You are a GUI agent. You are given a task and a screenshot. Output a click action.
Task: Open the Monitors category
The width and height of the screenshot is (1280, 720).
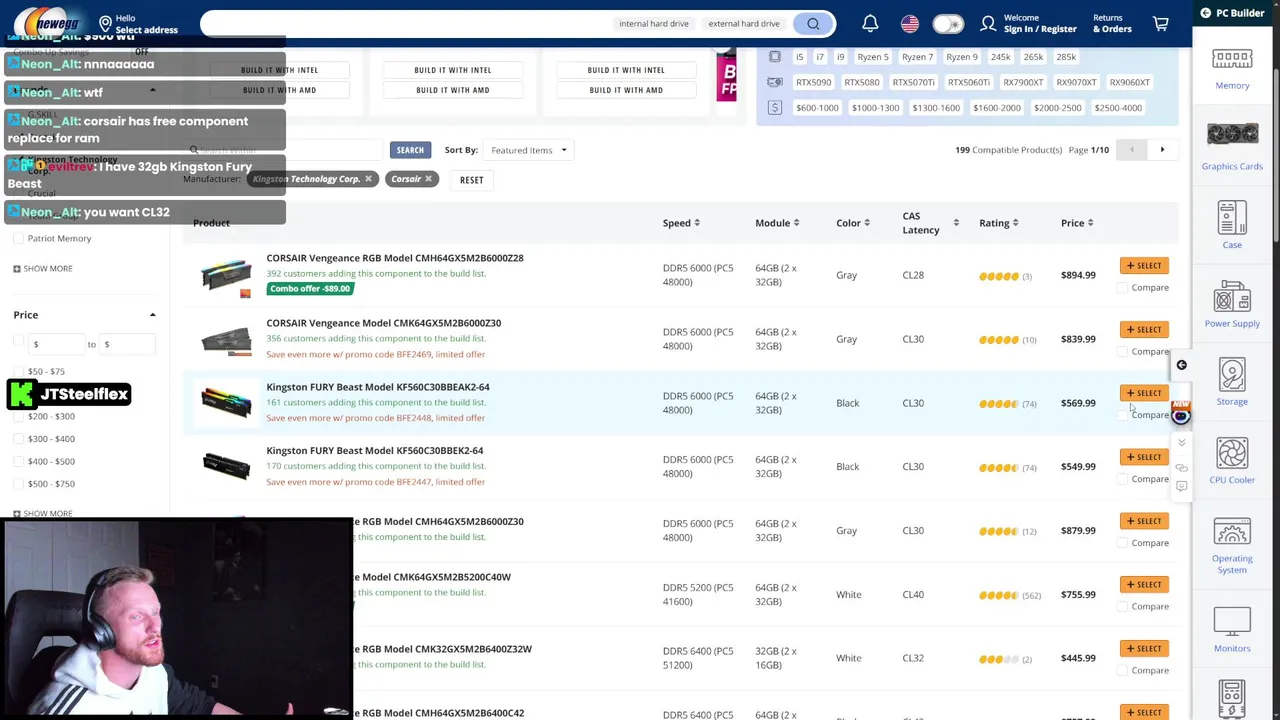coord(1232,629)
